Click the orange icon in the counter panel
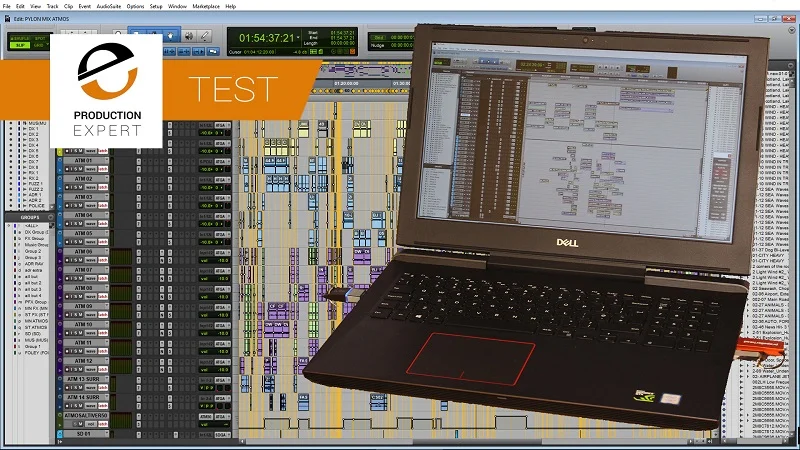This screenshot has height=450, width=800. (352, 52)
